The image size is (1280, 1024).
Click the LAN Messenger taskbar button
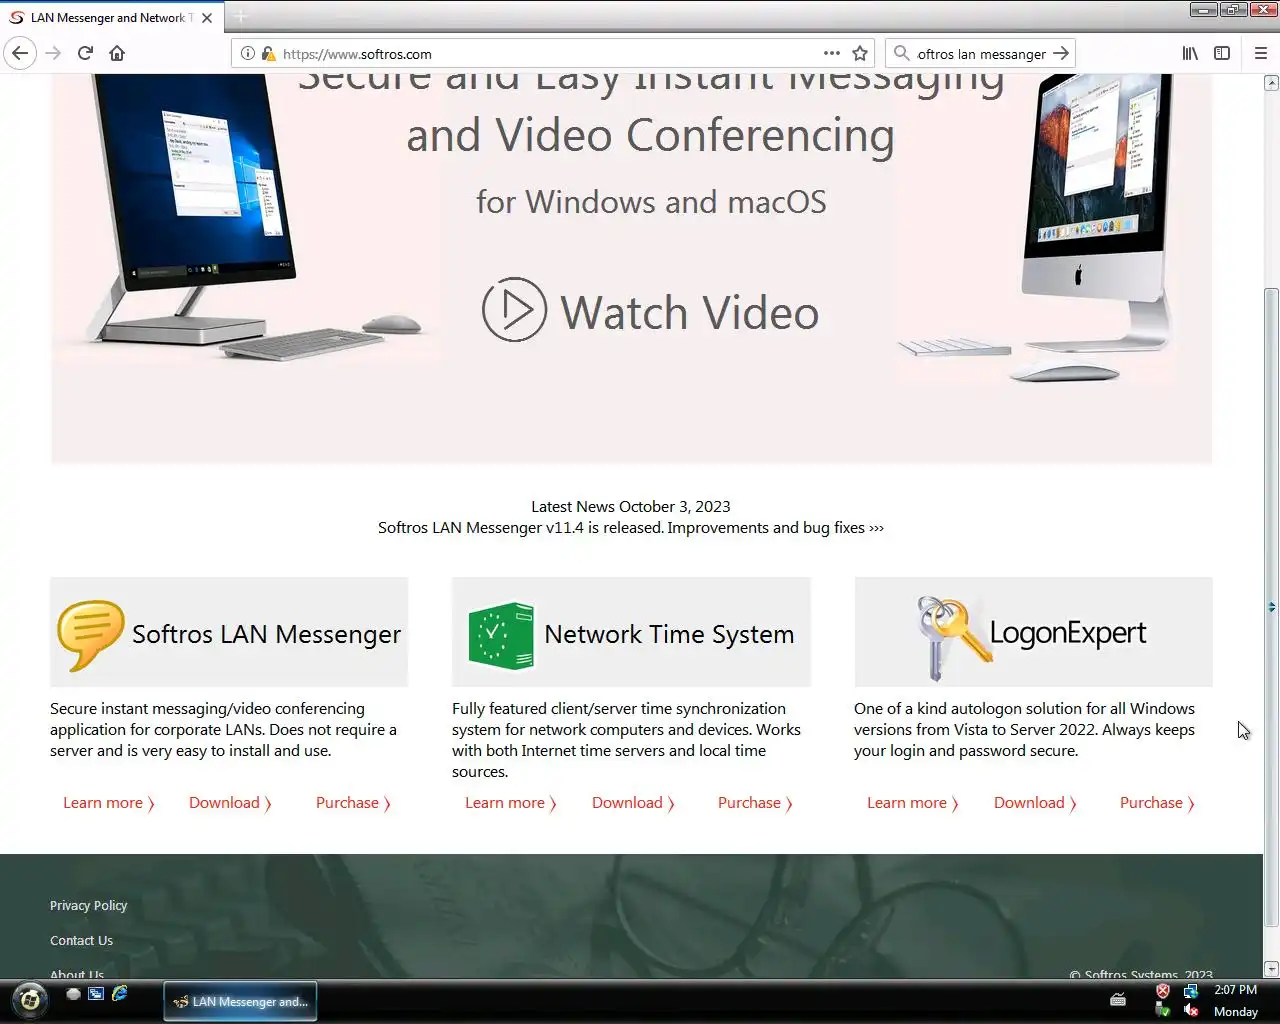(240, 1001)
